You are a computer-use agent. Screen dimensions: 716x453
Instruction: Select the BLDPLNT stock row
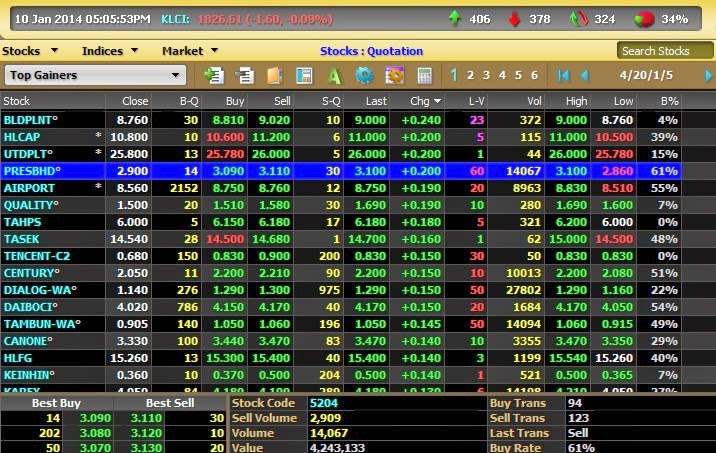(341, 120)
